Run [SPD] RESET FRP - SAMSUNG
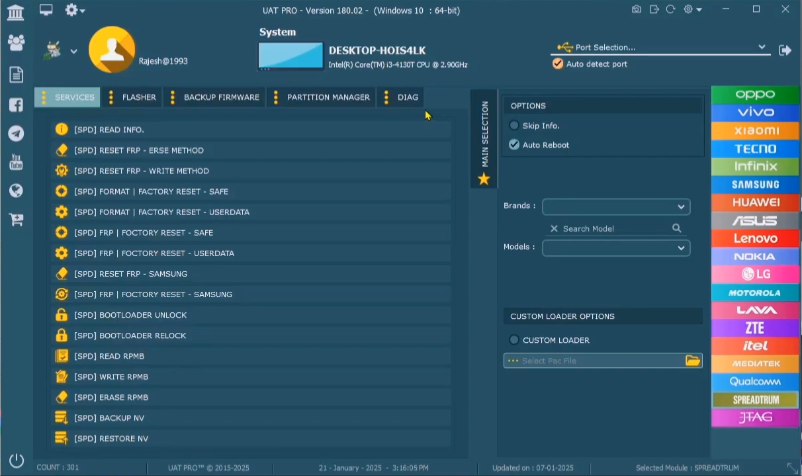 click(x=251, y=274)
